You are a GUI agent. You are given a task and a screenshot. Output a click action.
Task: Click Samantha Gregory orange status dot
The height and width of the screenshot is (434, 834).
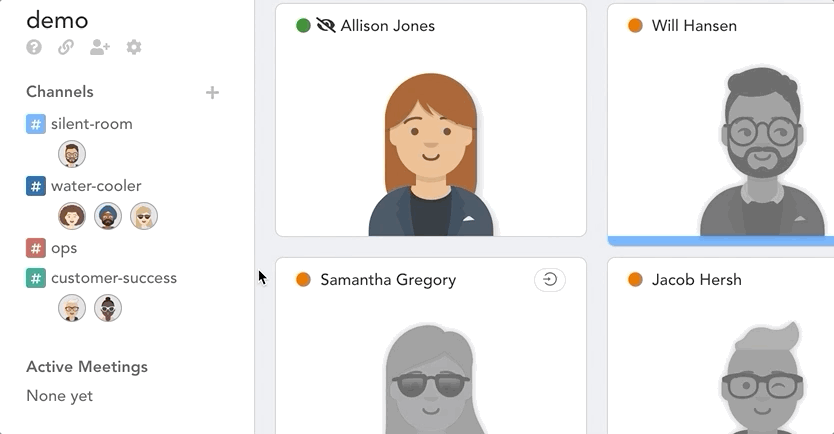click(x=303, y=279)
